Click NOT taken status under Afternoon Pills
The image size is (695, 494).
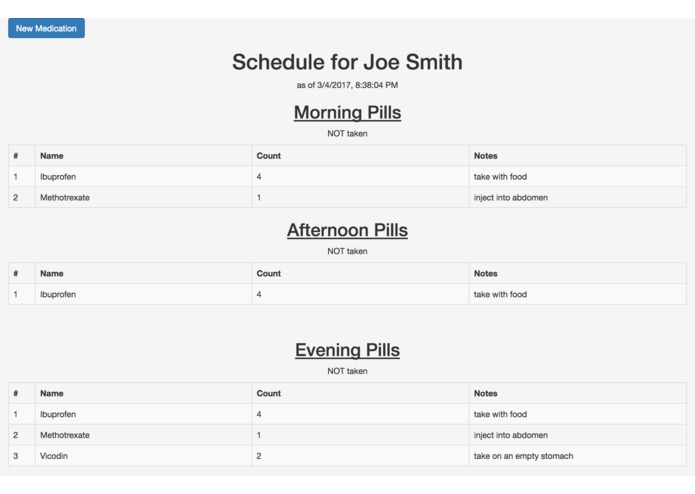click(347, 251)
